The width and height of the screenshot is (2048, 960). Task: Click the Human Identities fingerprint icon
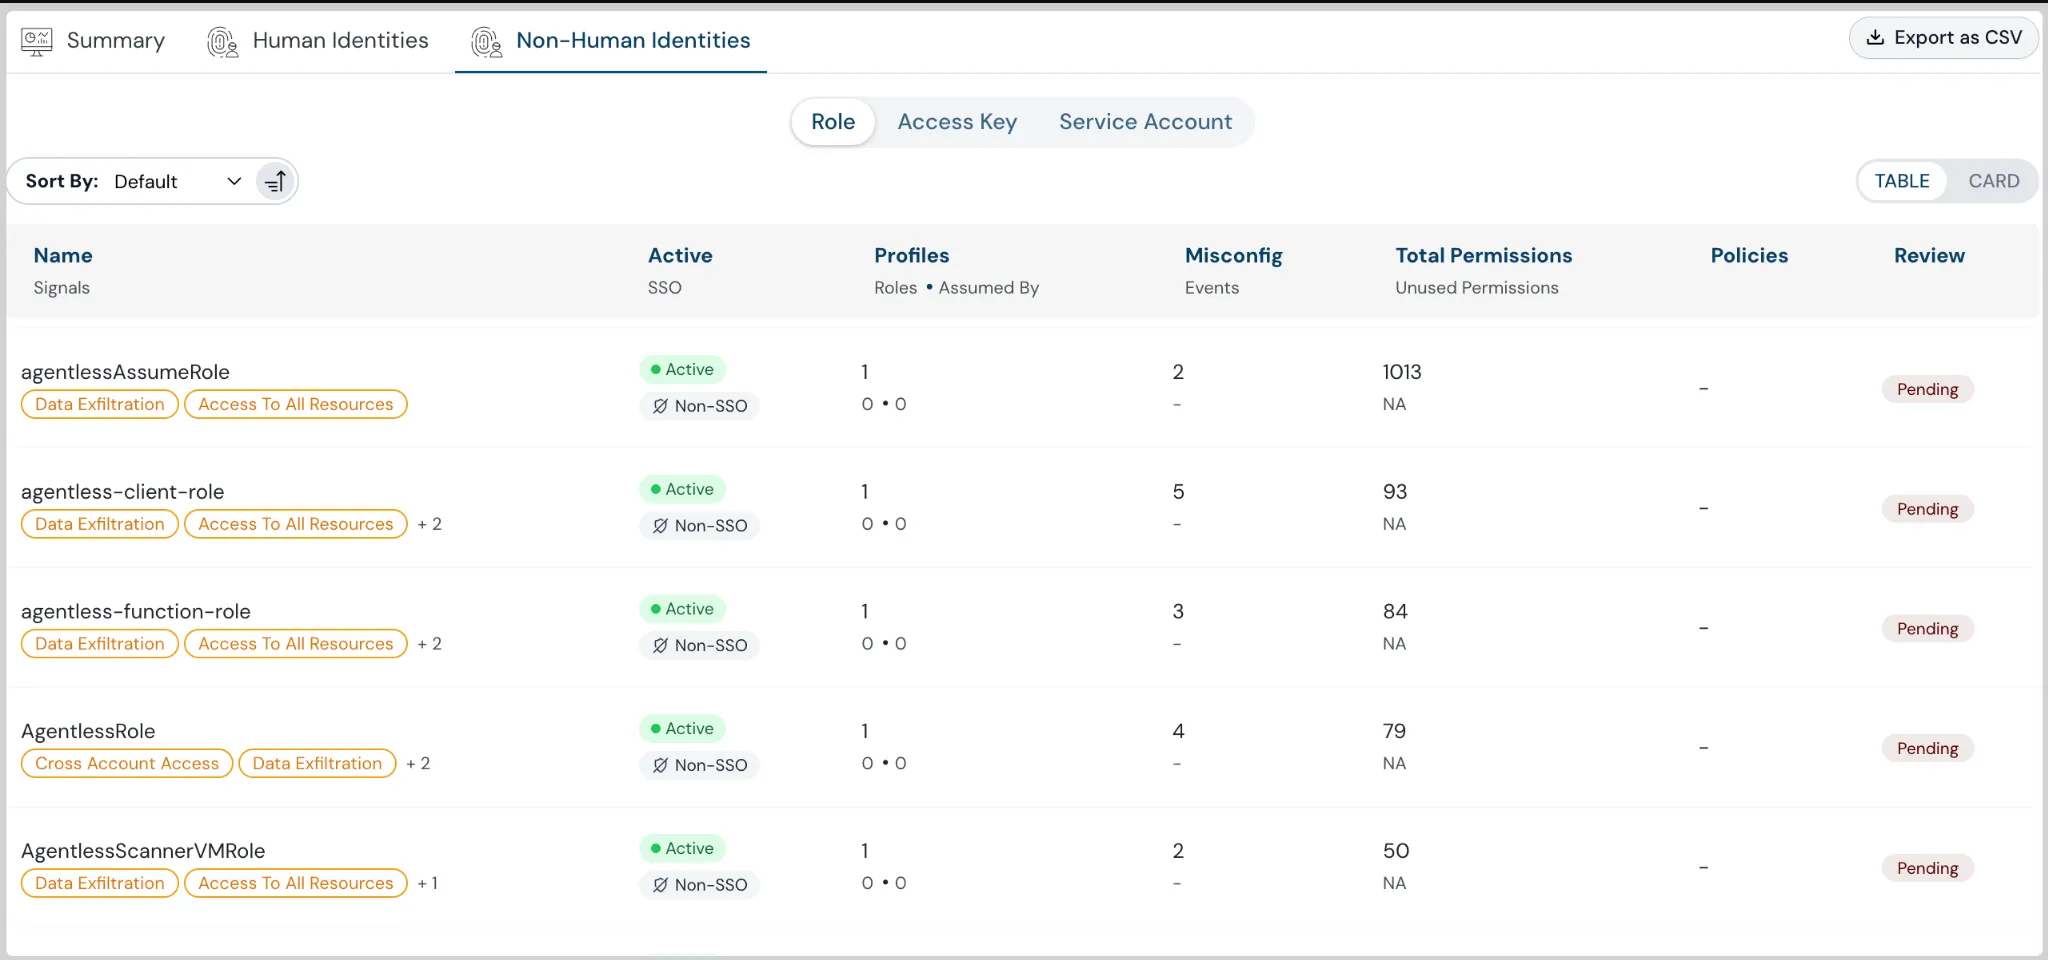pos(222,42)
